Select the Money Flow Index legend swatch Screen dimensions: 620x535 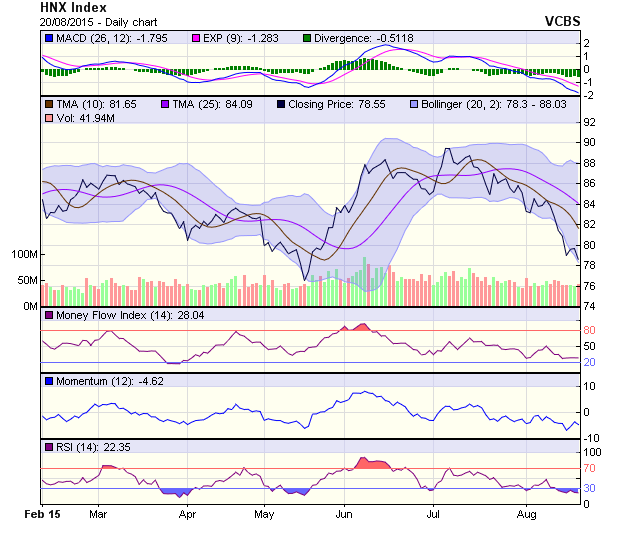[x=48, y=317]
